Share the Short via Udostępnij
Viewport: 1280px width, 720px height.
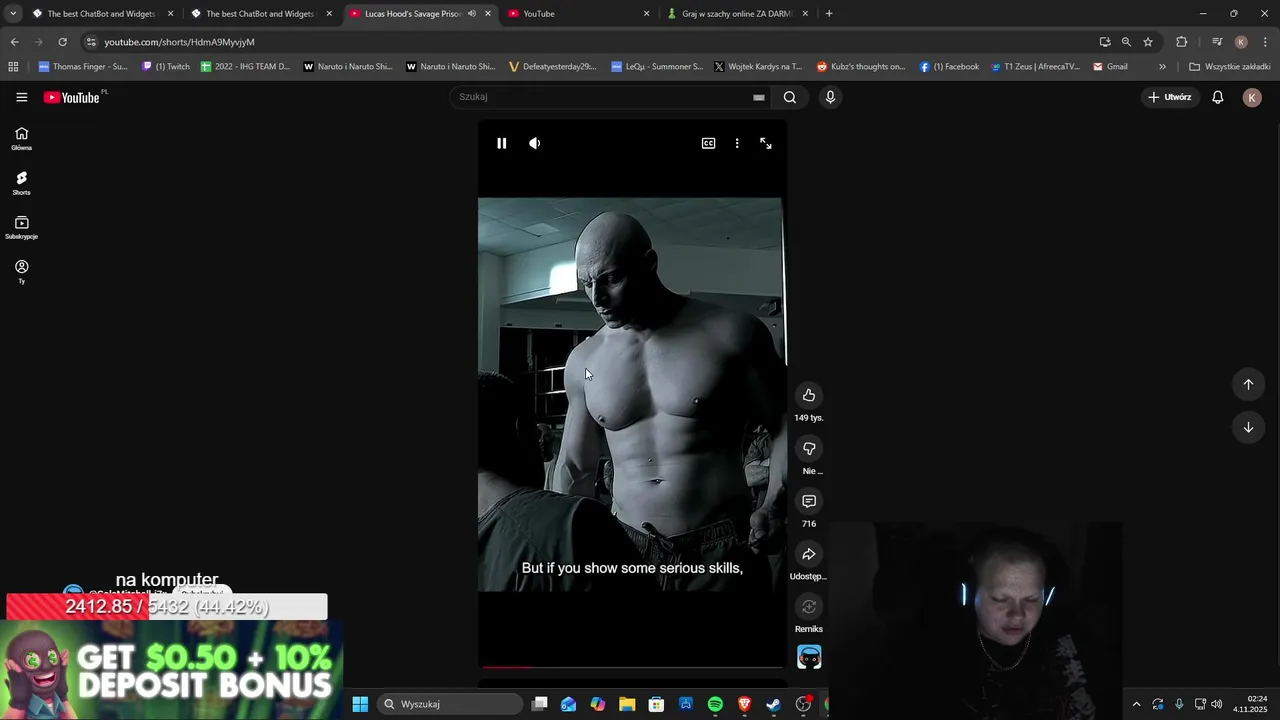coord(809,554)
